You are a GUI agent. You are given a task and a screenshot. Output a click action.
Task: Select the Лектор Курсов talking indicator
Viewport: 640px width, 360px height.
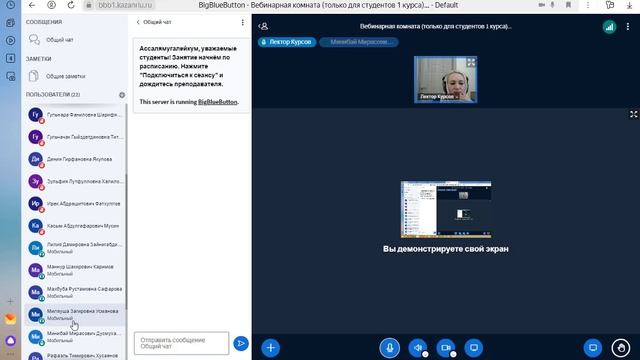click(x=287, y=42)
